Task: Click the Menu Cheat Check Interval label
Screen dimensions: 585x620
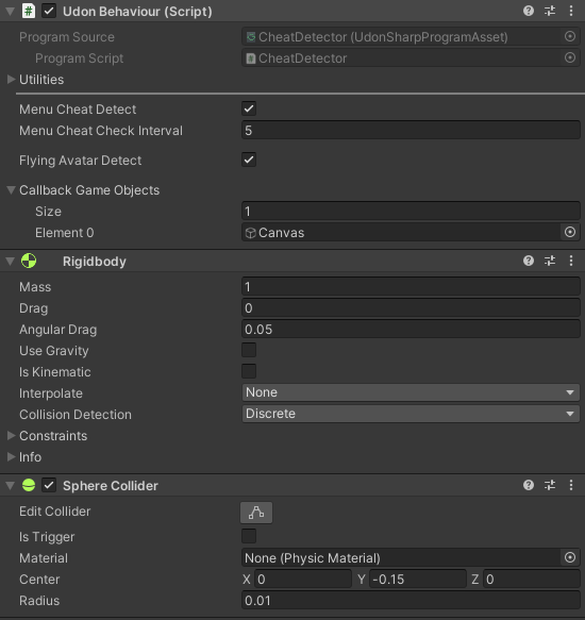Action: point(101,130)
